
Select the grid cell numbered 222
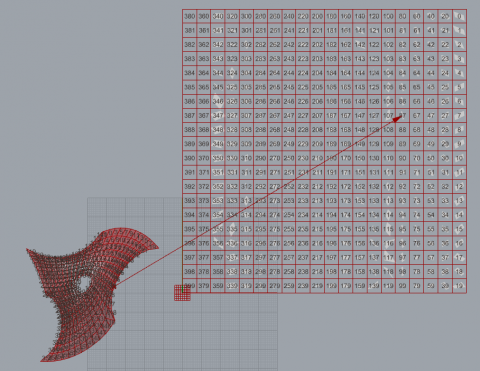pyautogui.click(x=303, y=45)
